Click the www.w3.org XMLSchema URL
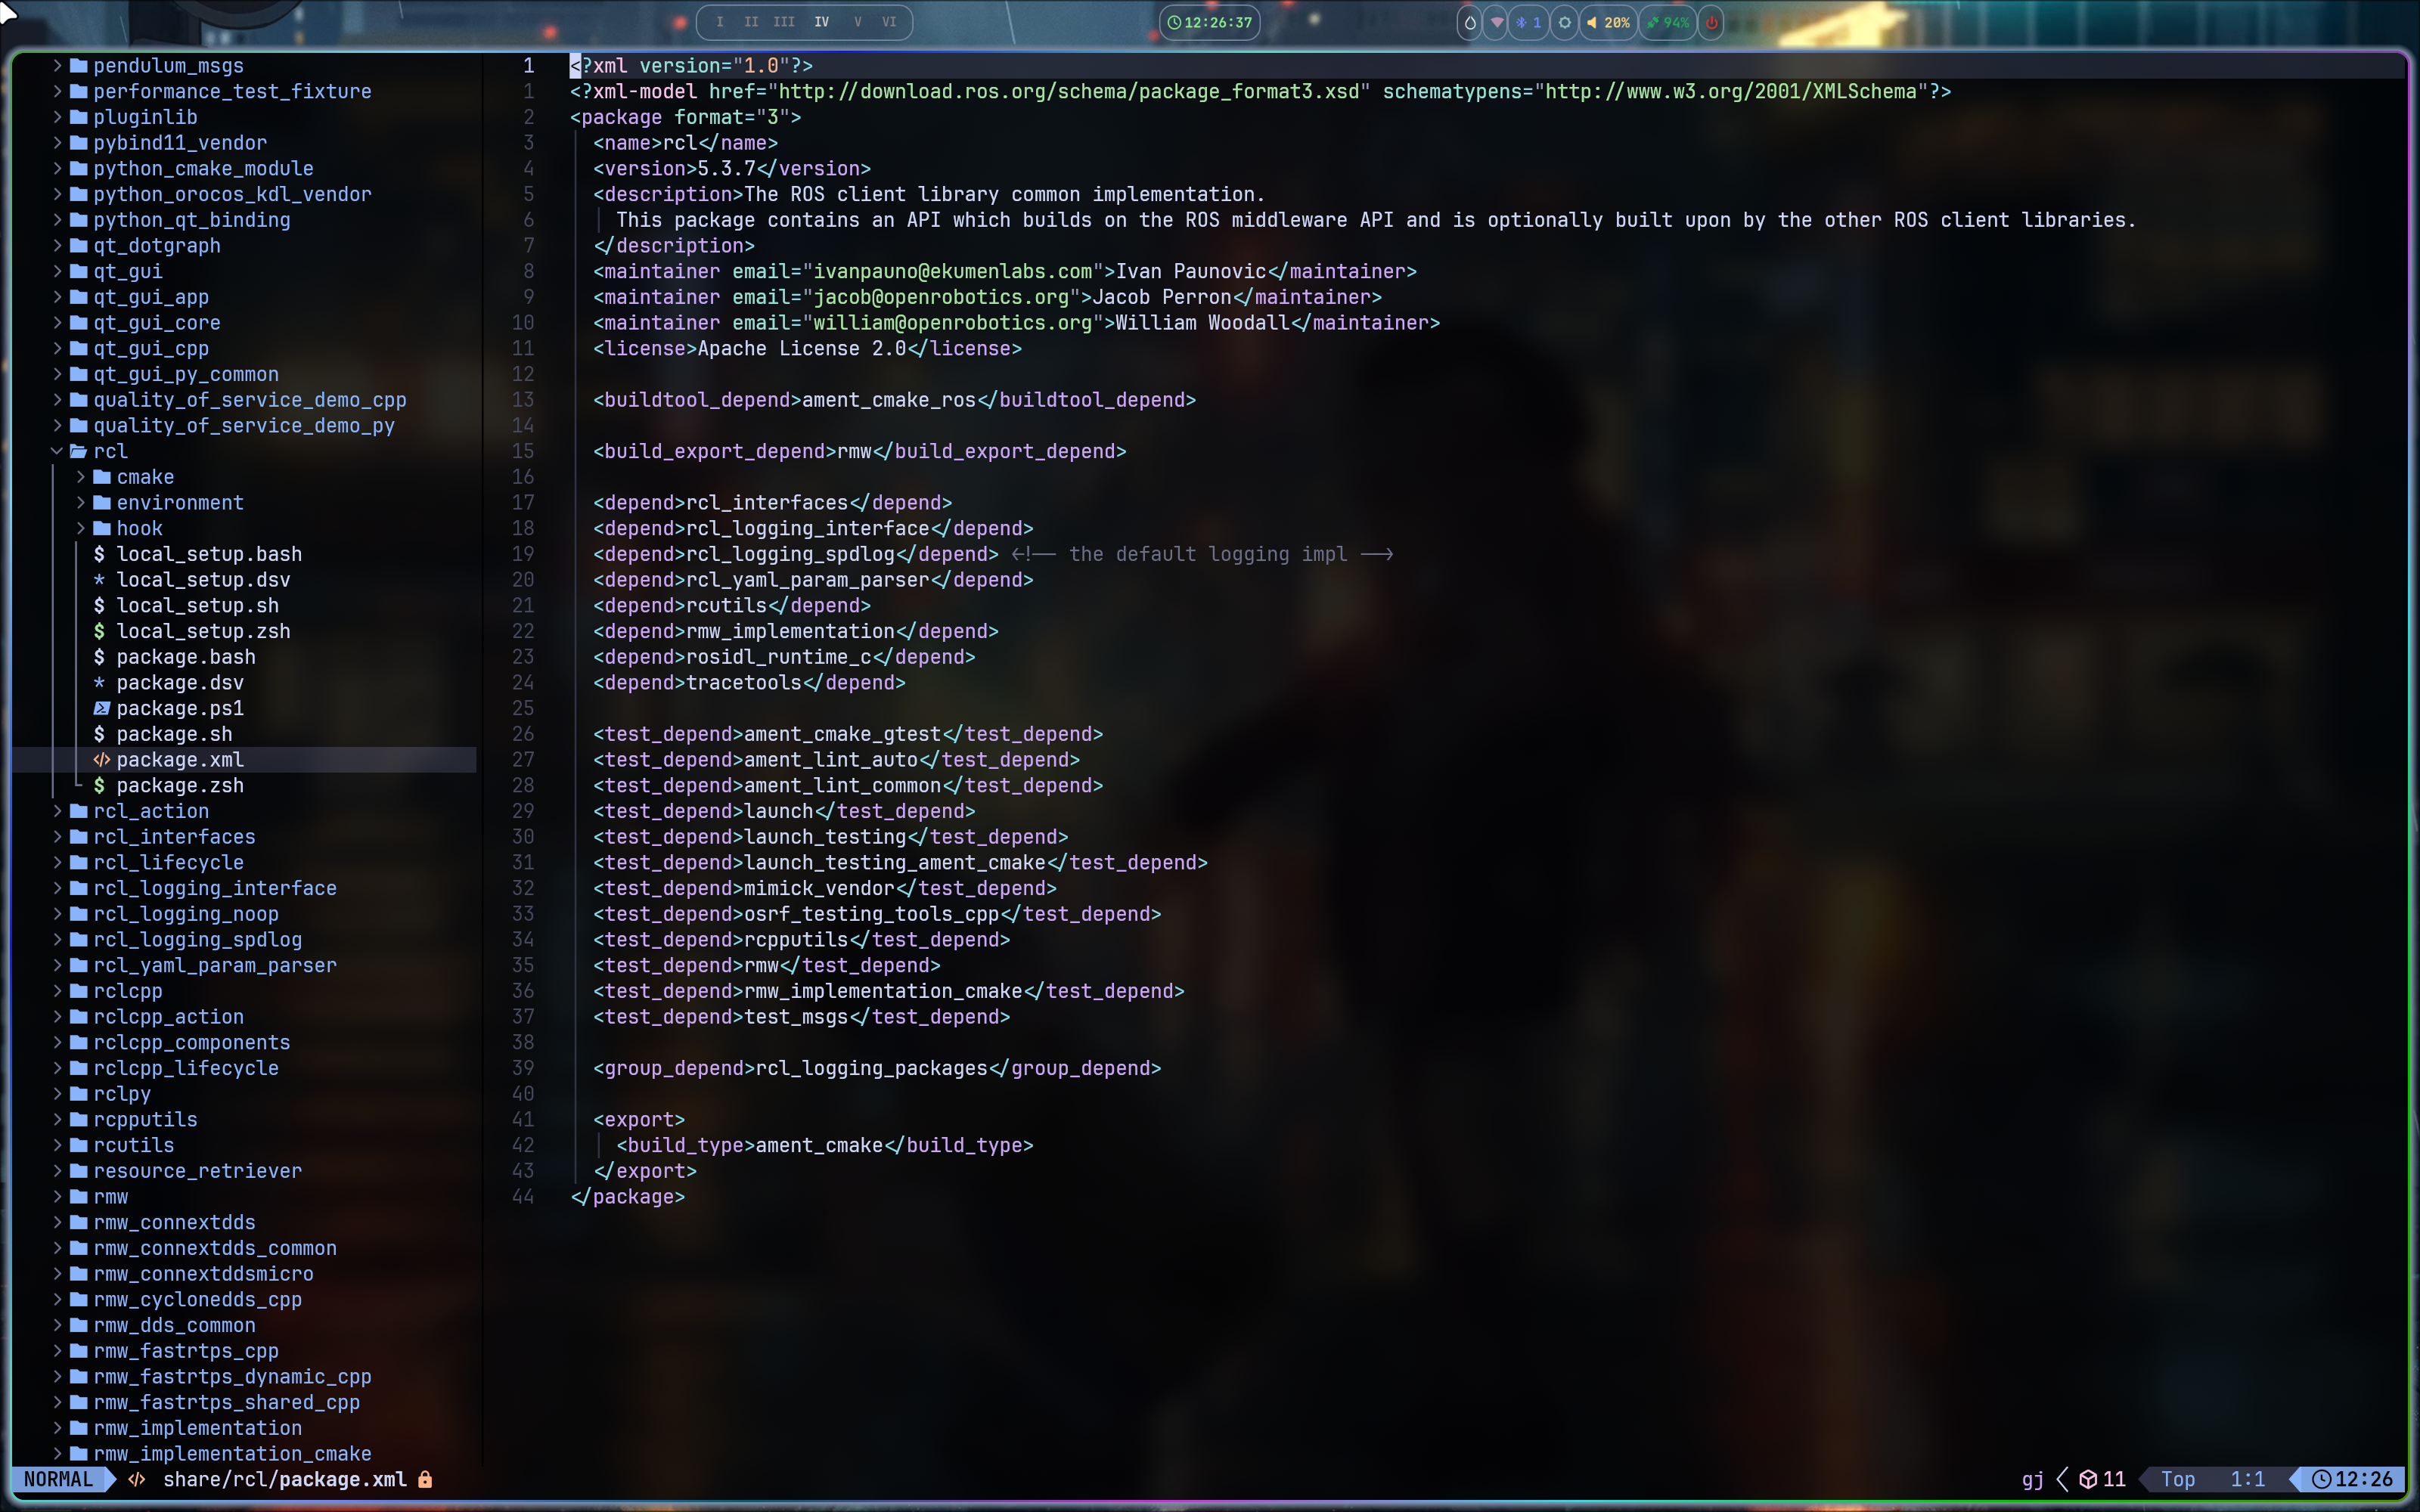This screenshot has height=1512, width=2420. [x=1731, y=92]
